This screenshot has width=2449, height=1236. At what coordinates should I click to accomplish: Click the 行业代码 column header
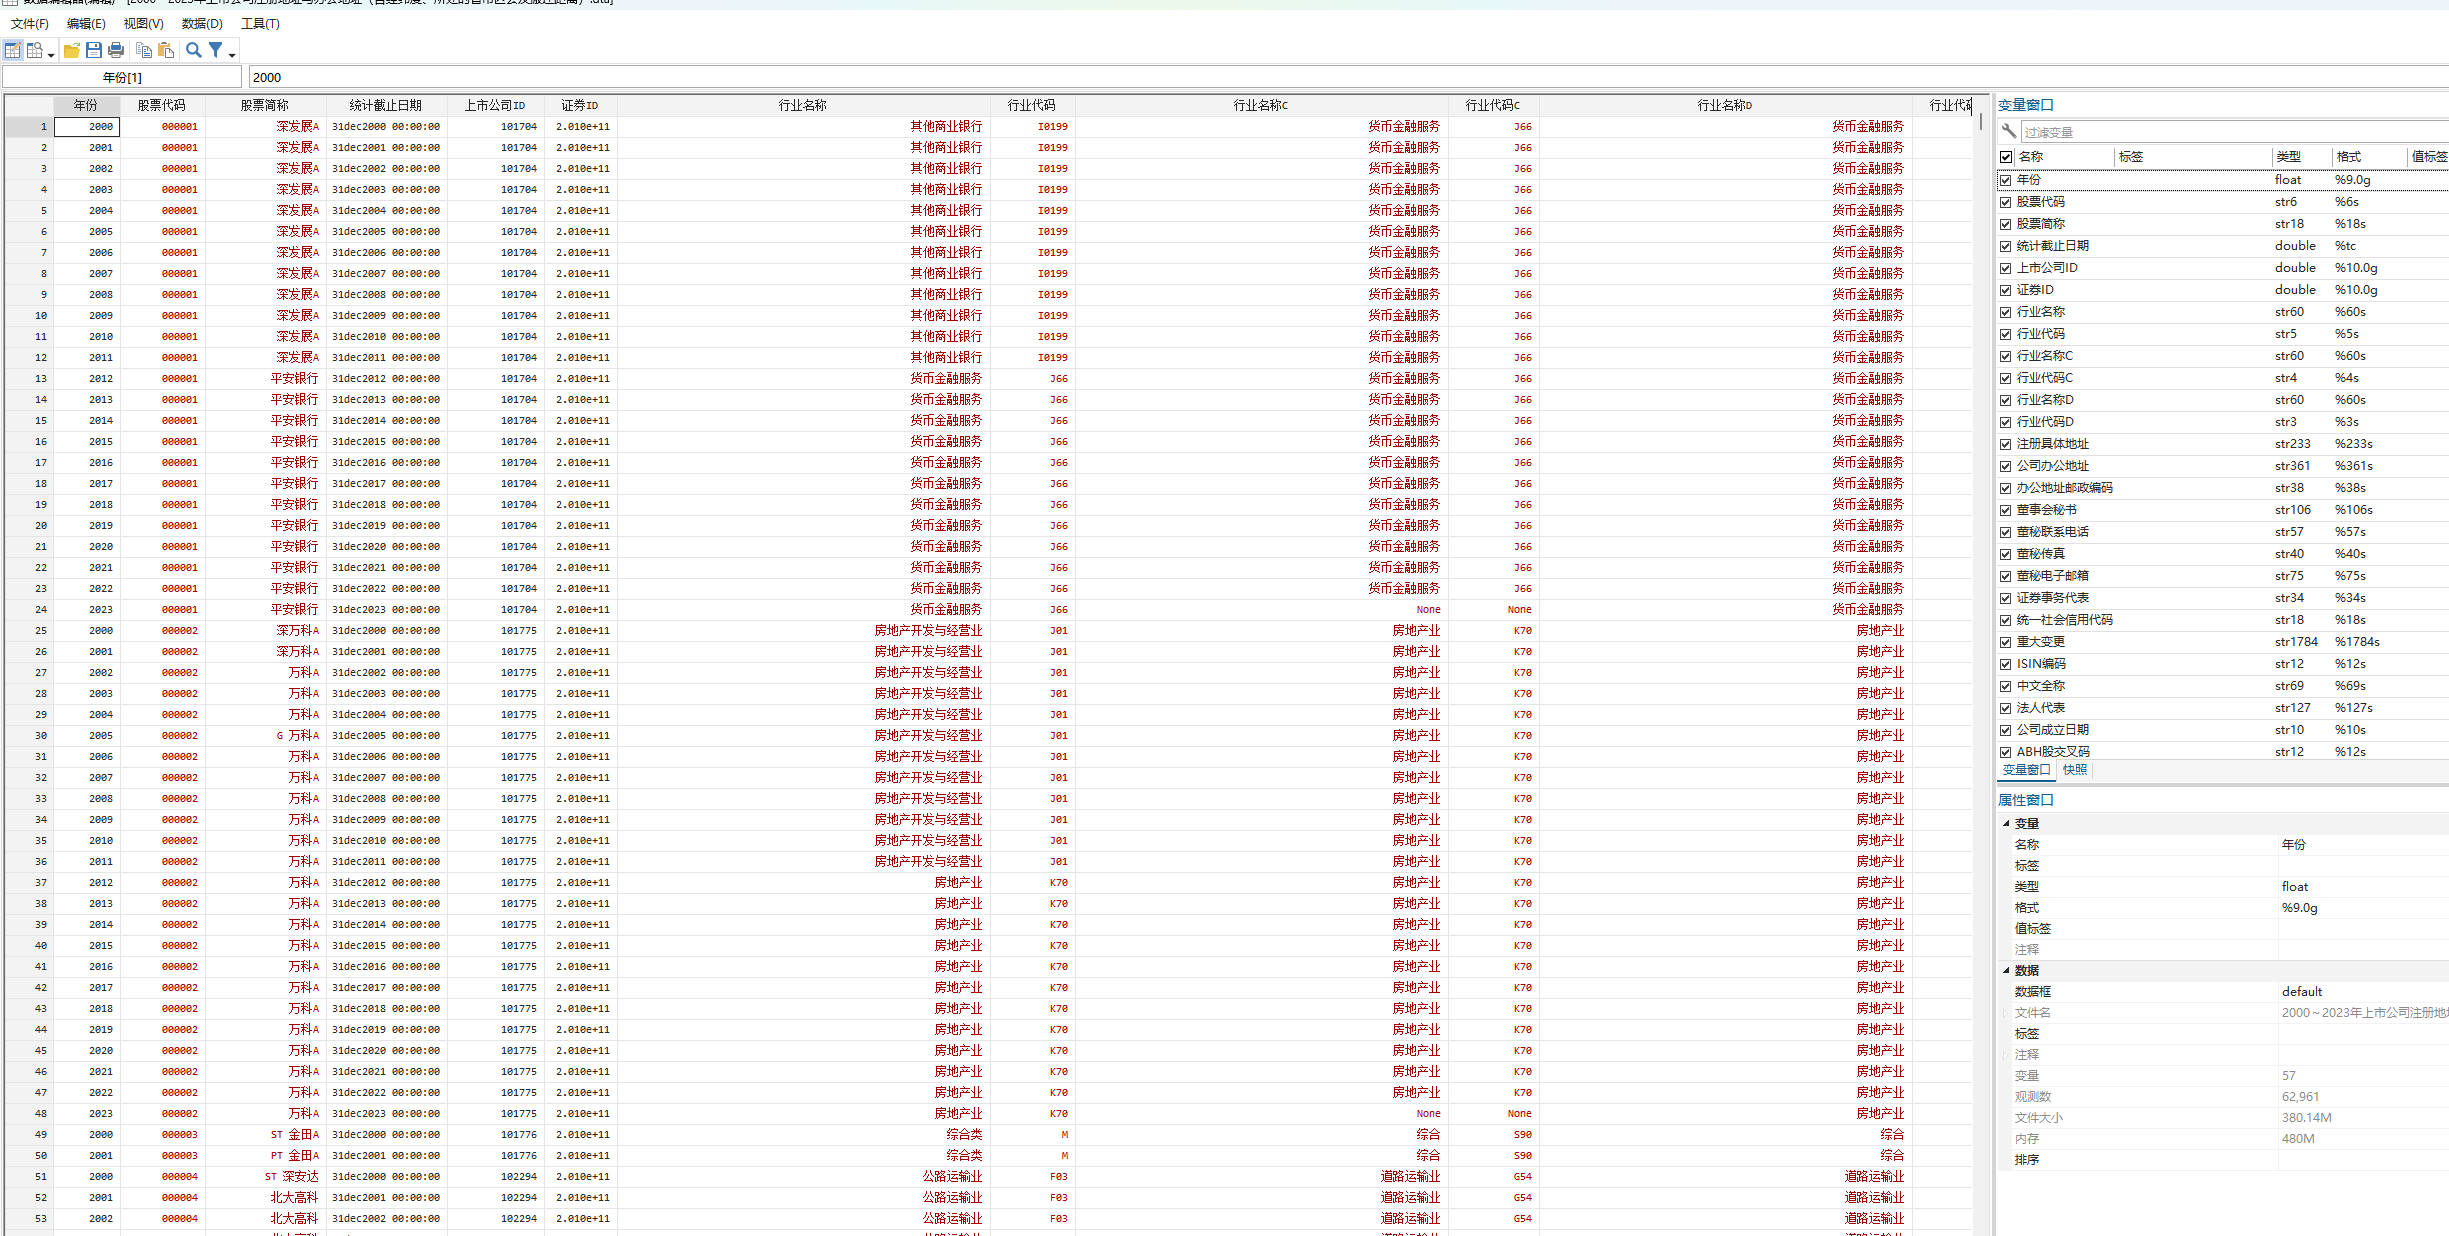(1031, 105)
